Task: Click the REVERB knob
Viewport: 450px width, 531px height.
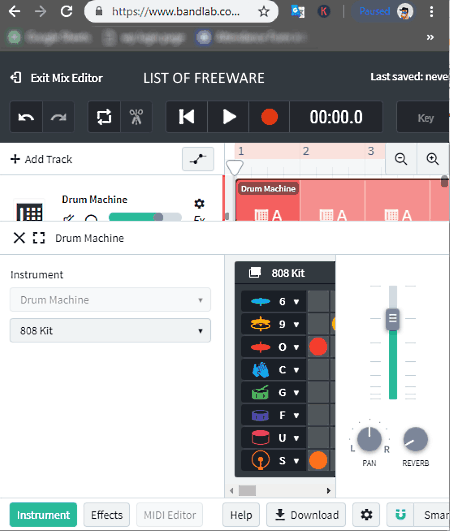Action: pos(415,439)
